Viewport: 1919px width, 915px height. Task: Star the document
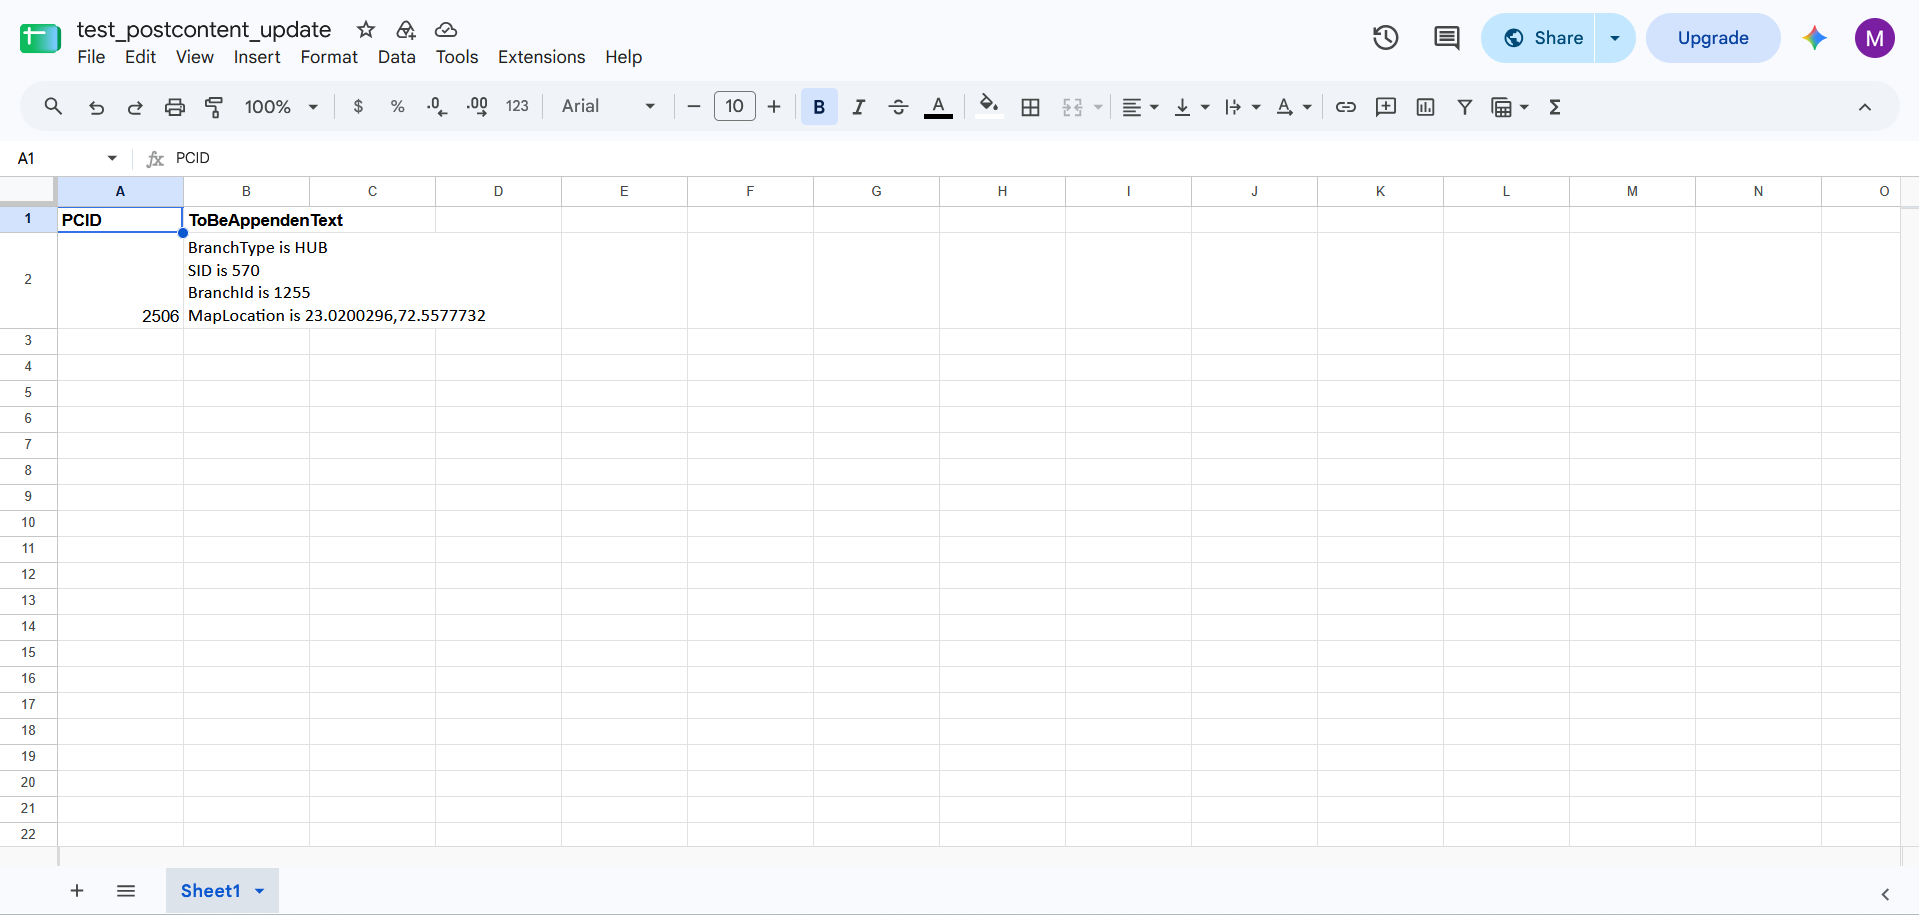click(366, 30)
